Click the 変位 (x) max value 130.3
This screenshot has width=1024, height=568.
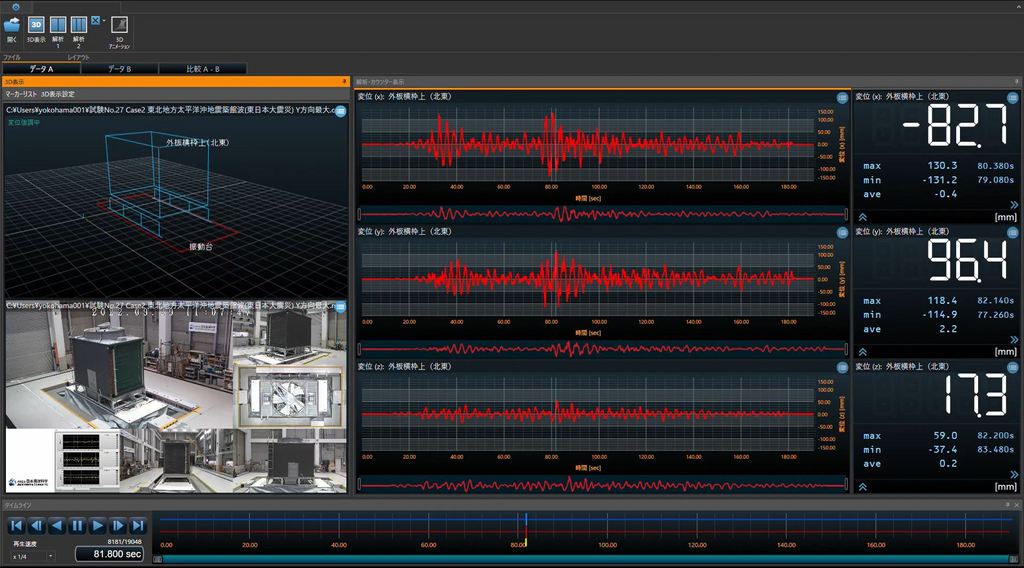(942, 166)
